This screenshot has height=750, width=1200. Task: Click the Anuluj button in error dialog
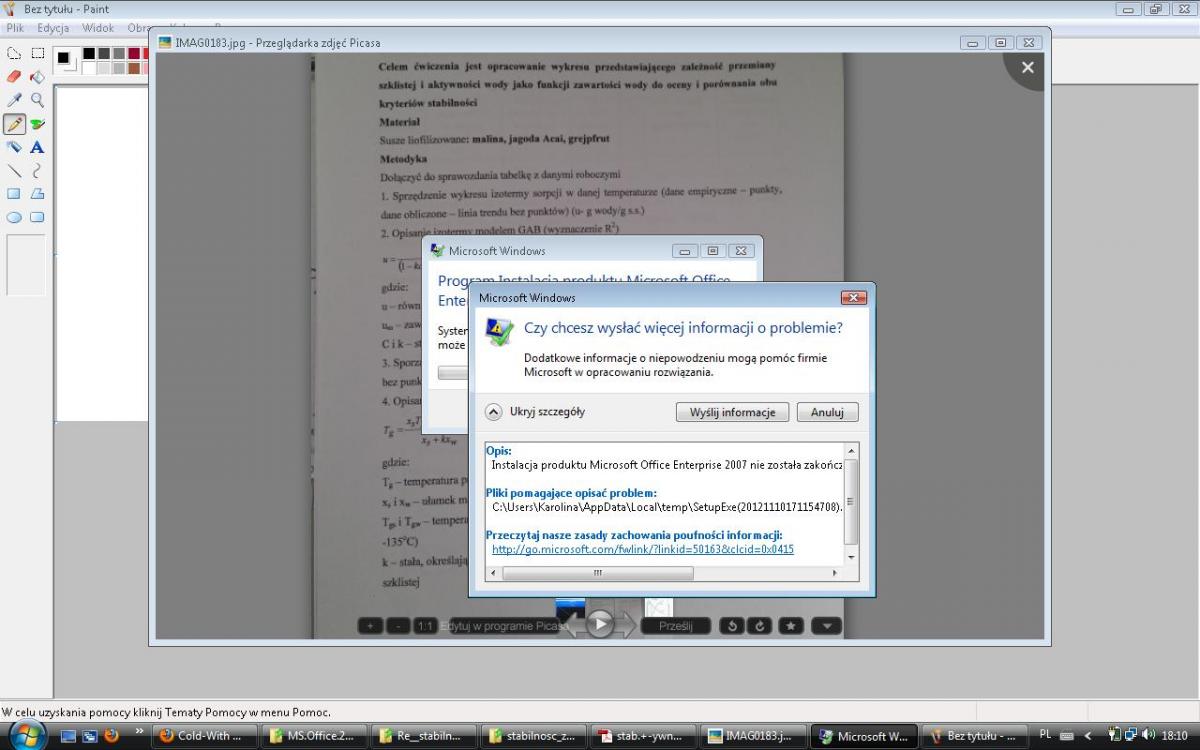coord(827,412)
